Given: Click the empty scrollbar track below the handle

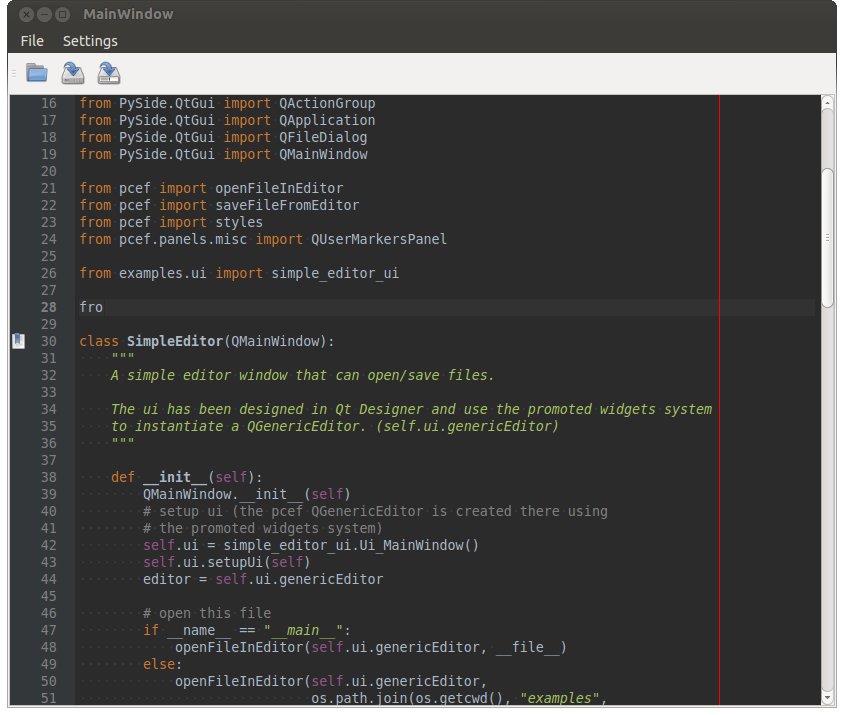Looking at the screenshot, I should [827, 500].
